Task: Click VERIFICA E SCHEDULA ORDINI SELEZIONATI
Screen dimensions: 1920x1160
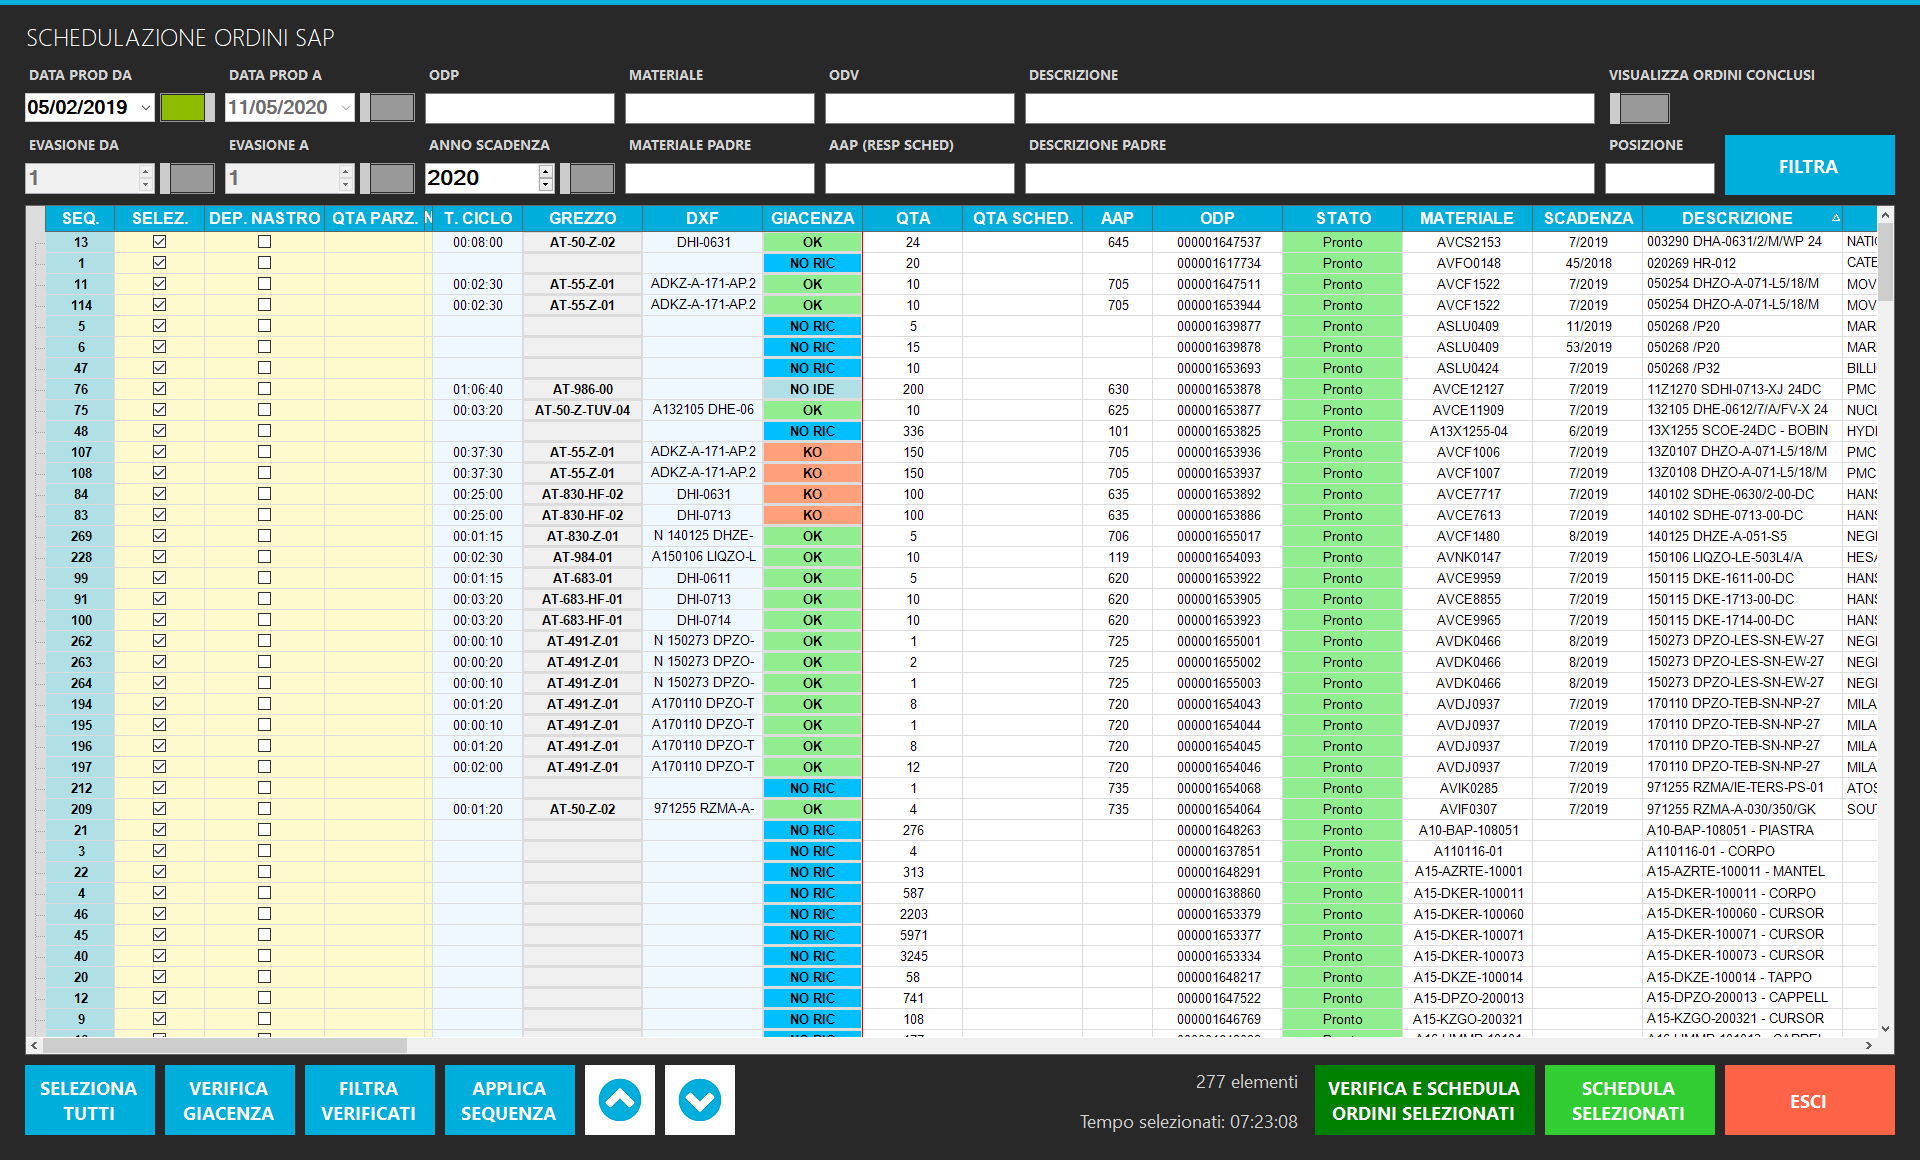Action: coord(1424,1100)
